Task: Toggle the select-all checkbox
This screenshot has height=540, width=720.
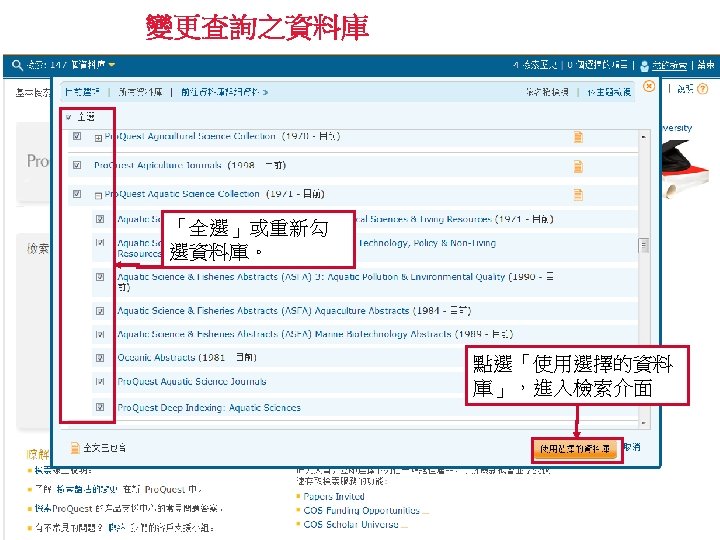Action: click(x=68, y=117)
